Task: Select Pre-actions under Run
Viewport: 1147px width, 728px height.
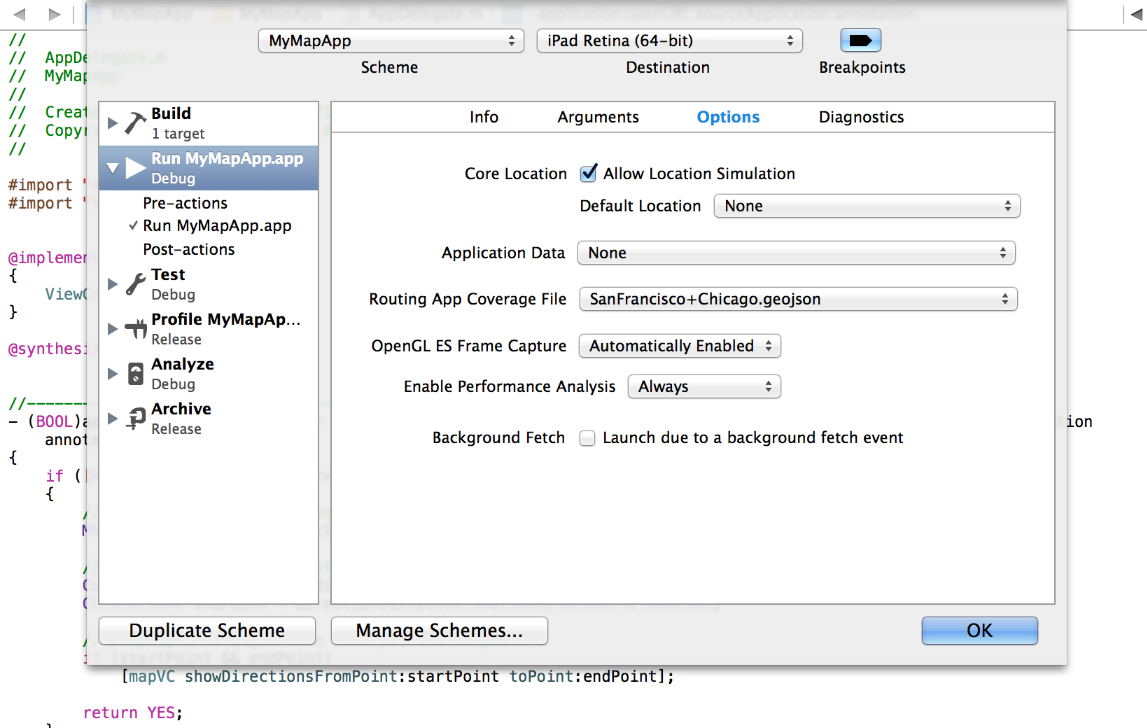Action: (185, 203)
